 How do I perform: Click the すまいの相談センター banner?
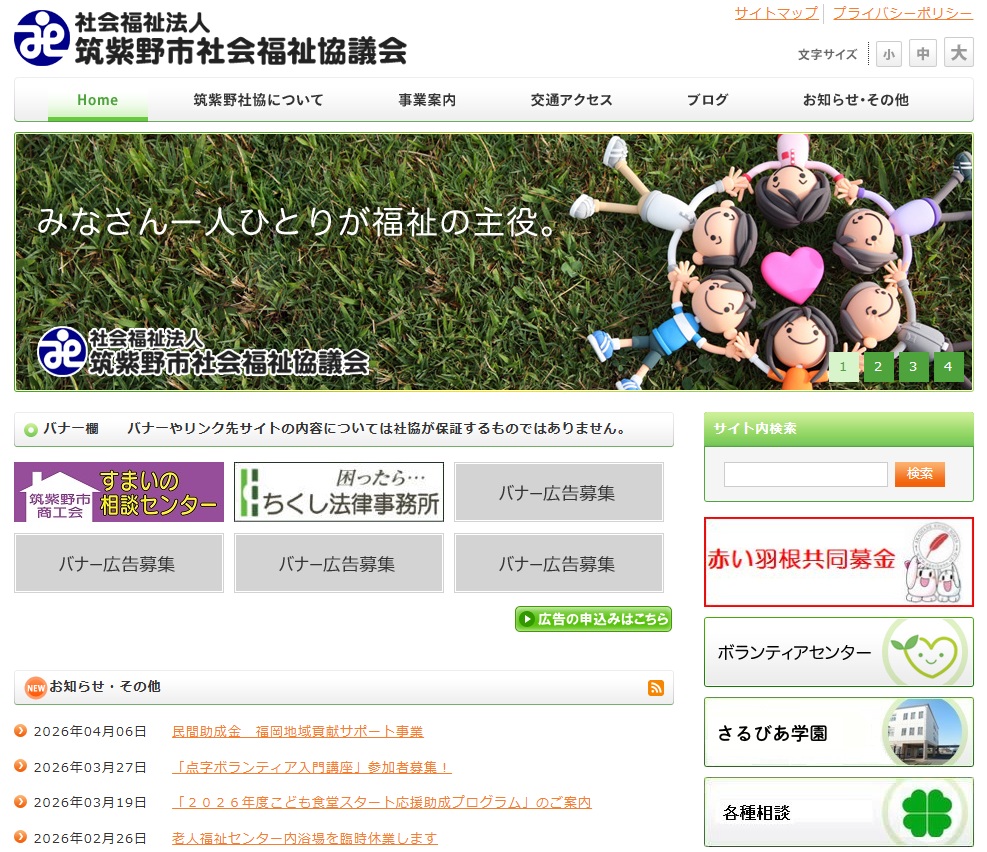click(x=119, y=492)
